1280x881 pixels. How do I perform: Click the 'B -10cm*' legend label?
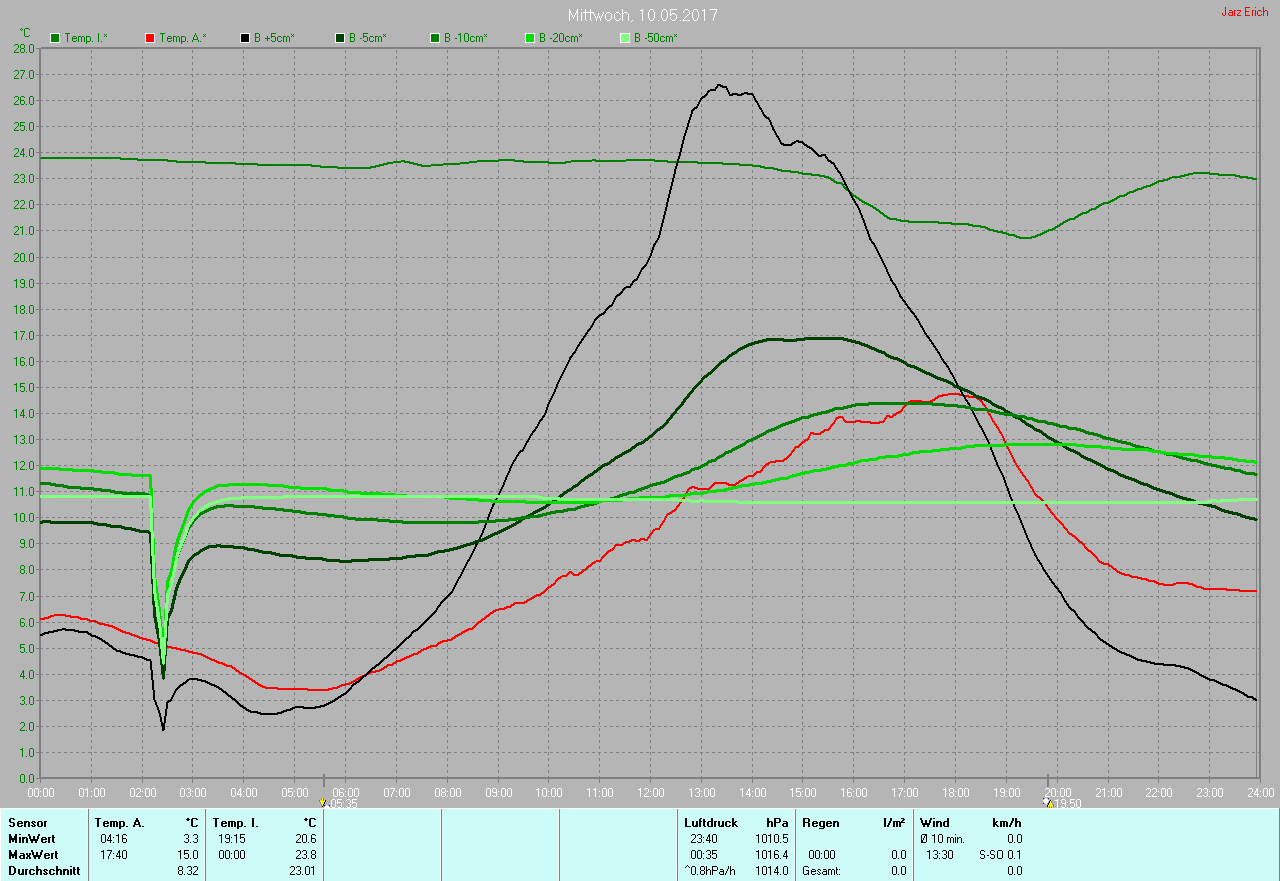point(466,38)
